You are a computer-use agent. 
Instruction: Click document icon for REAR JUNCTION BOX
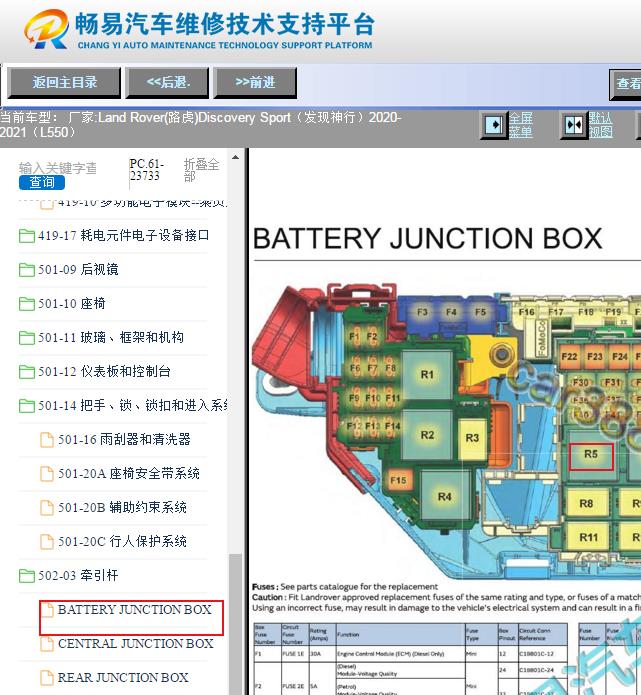point(47,678)
